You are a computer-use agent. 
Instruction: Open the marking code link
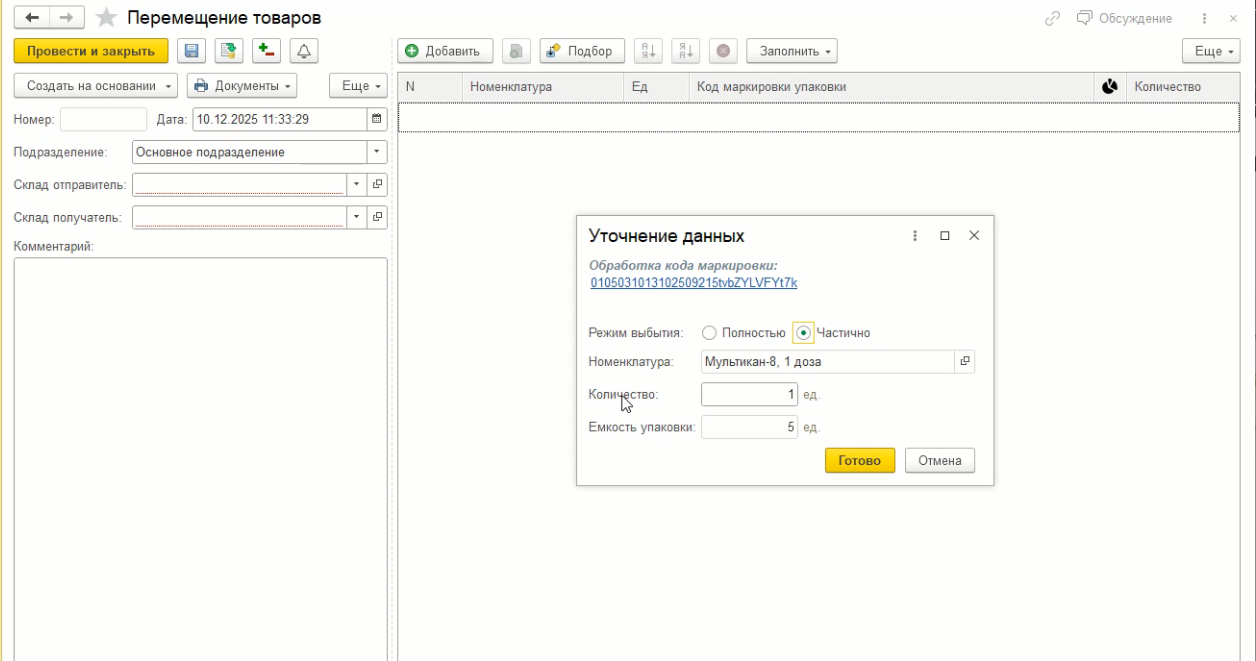point(693,283)
